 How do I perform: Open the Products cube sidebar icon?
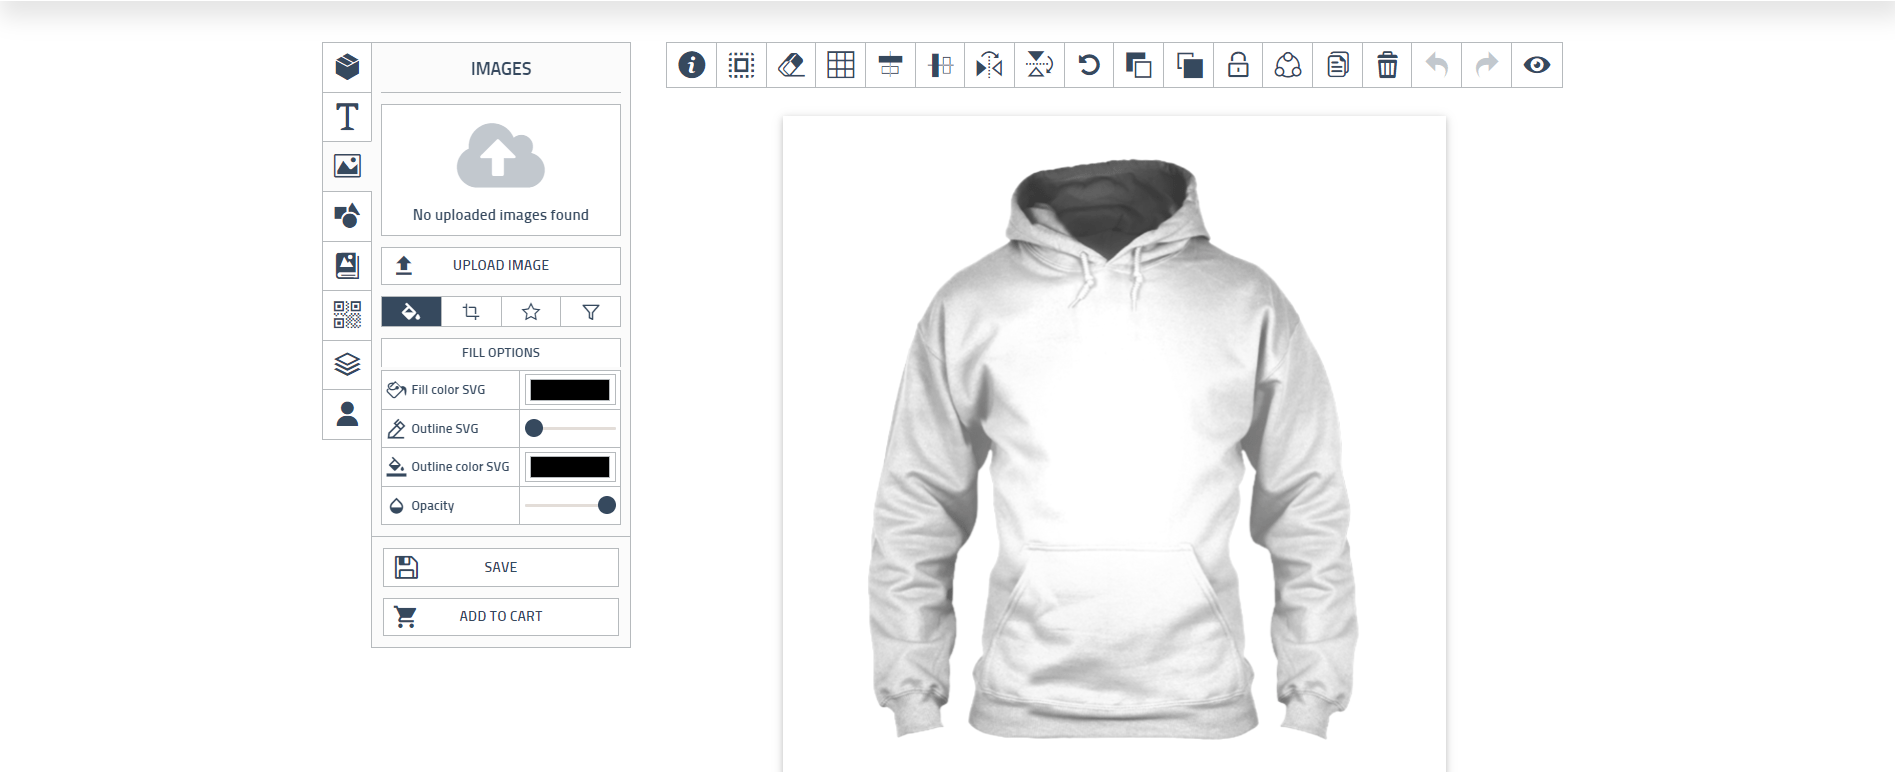pos(347,67)
